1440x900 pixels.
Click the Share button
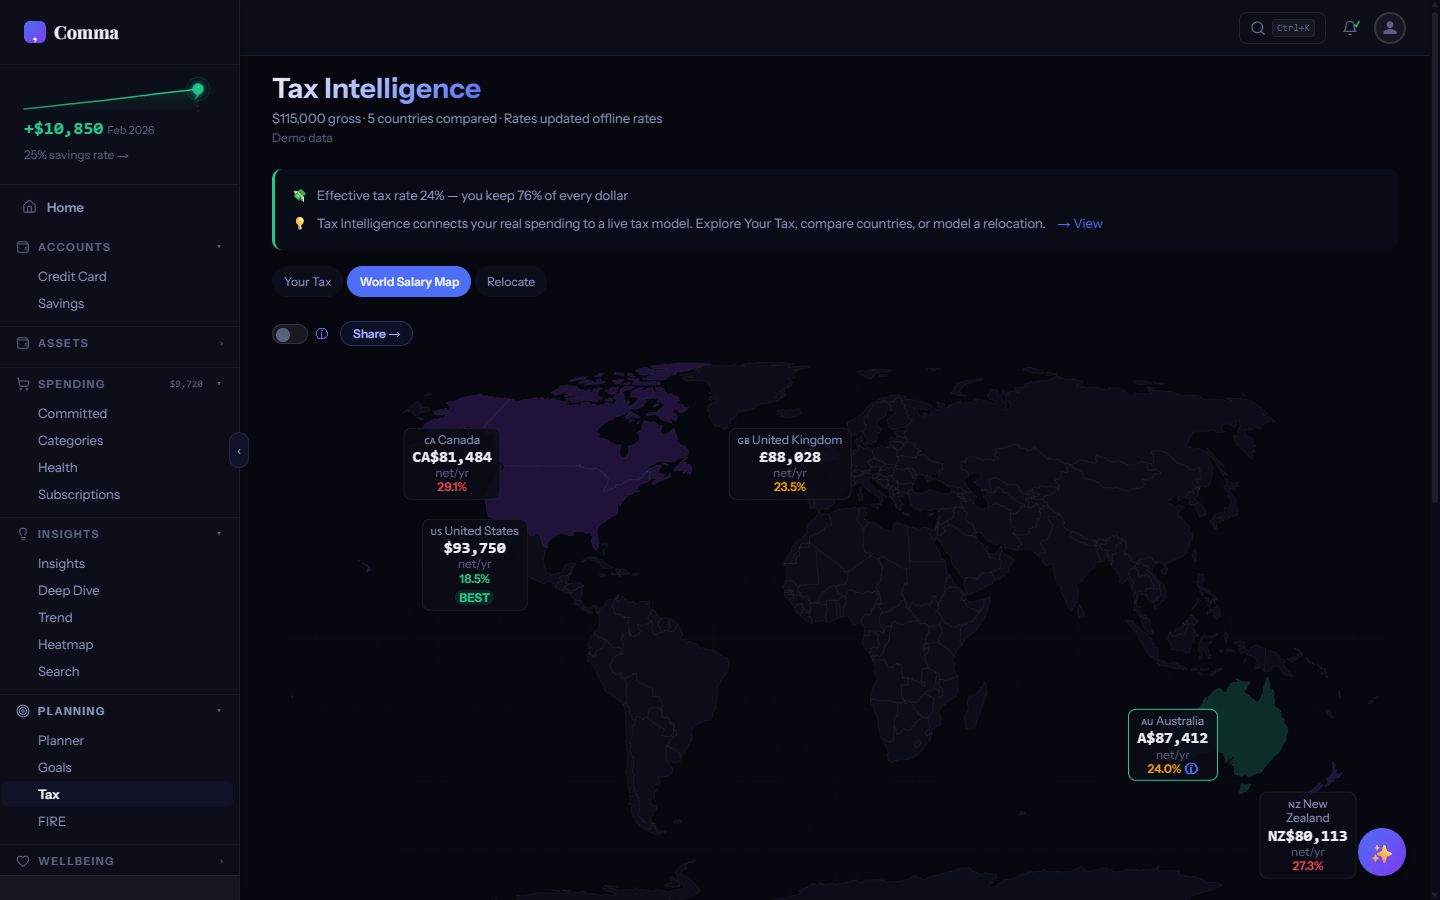click(x=376, y=334)
